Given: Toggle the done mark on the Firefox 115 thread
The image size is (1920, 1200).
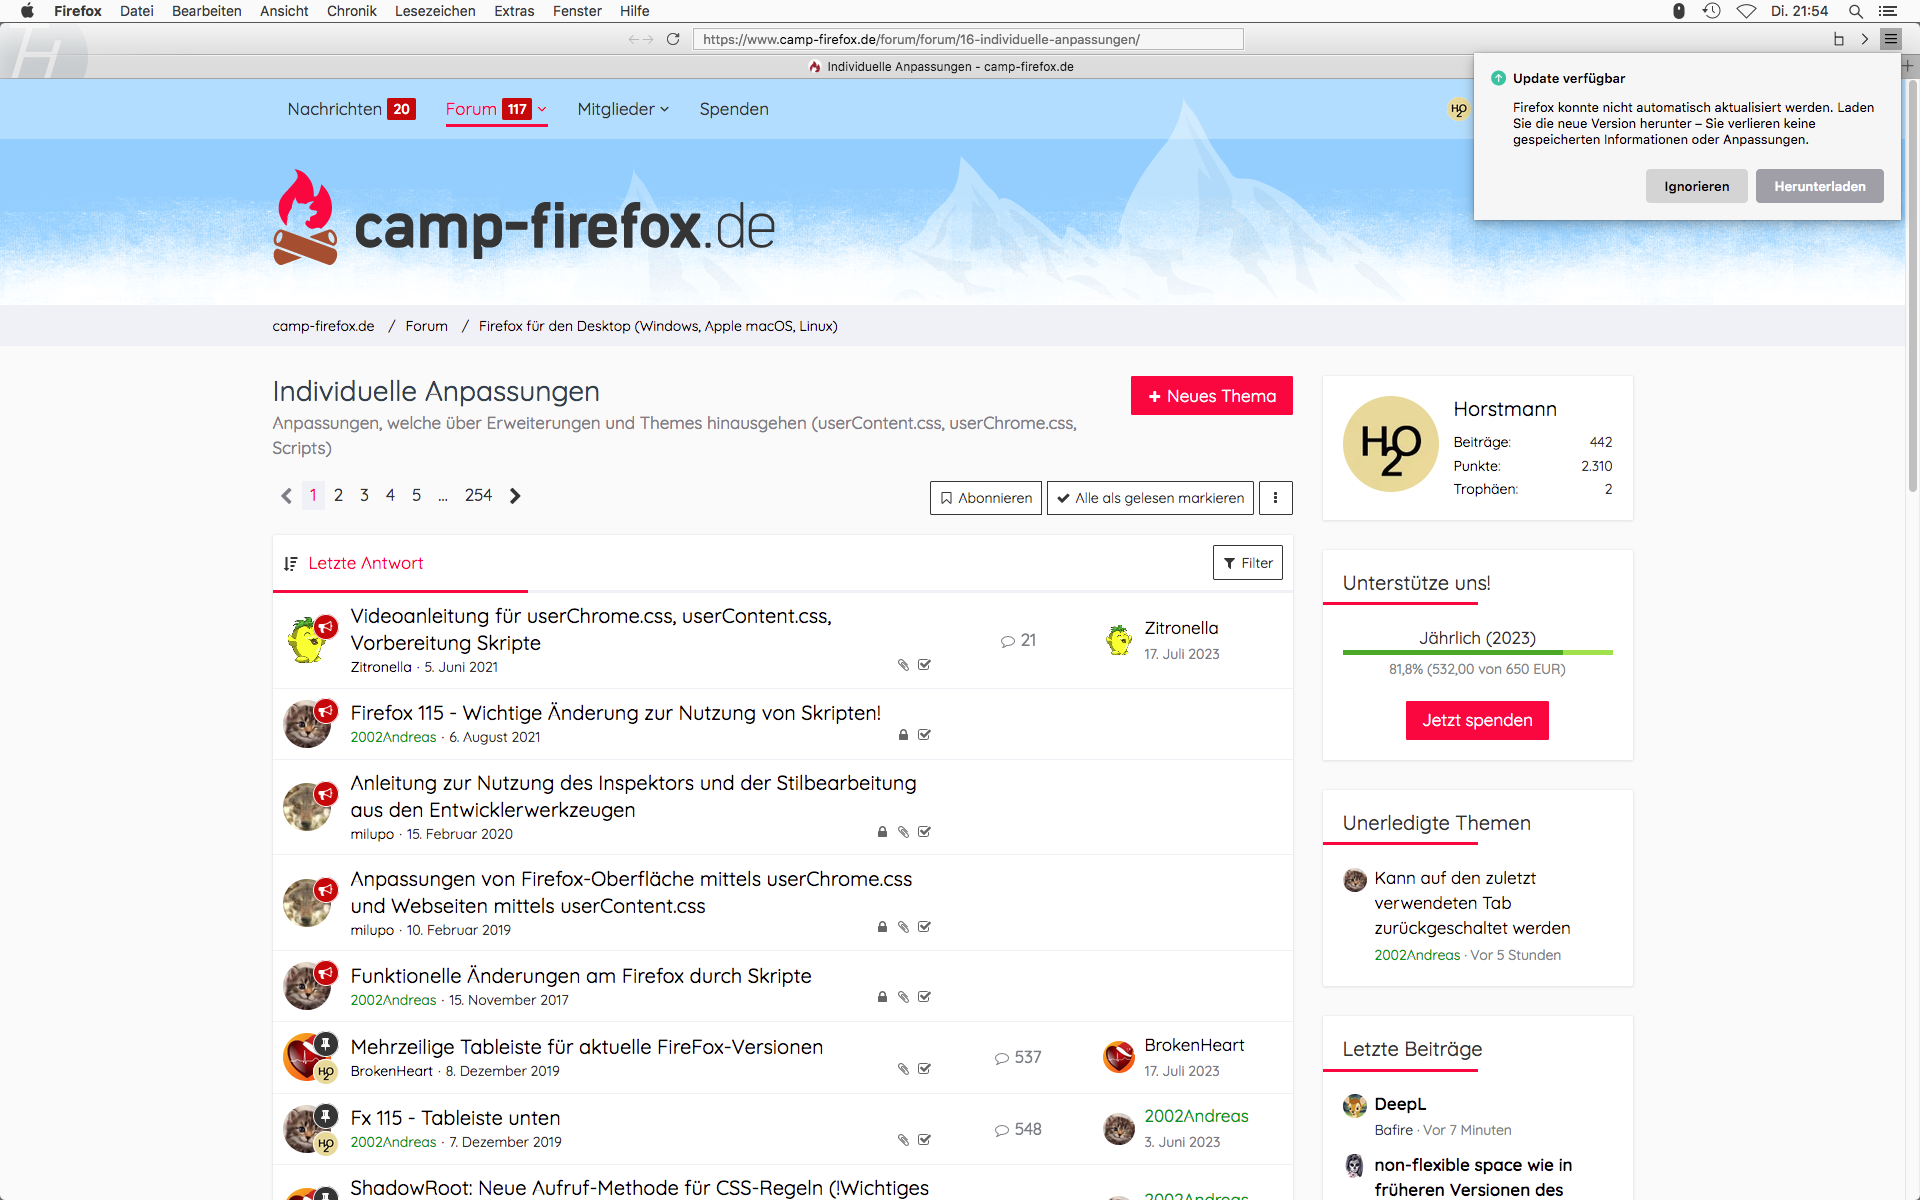Looking at the screenshot, I should (x=924, y=735).
